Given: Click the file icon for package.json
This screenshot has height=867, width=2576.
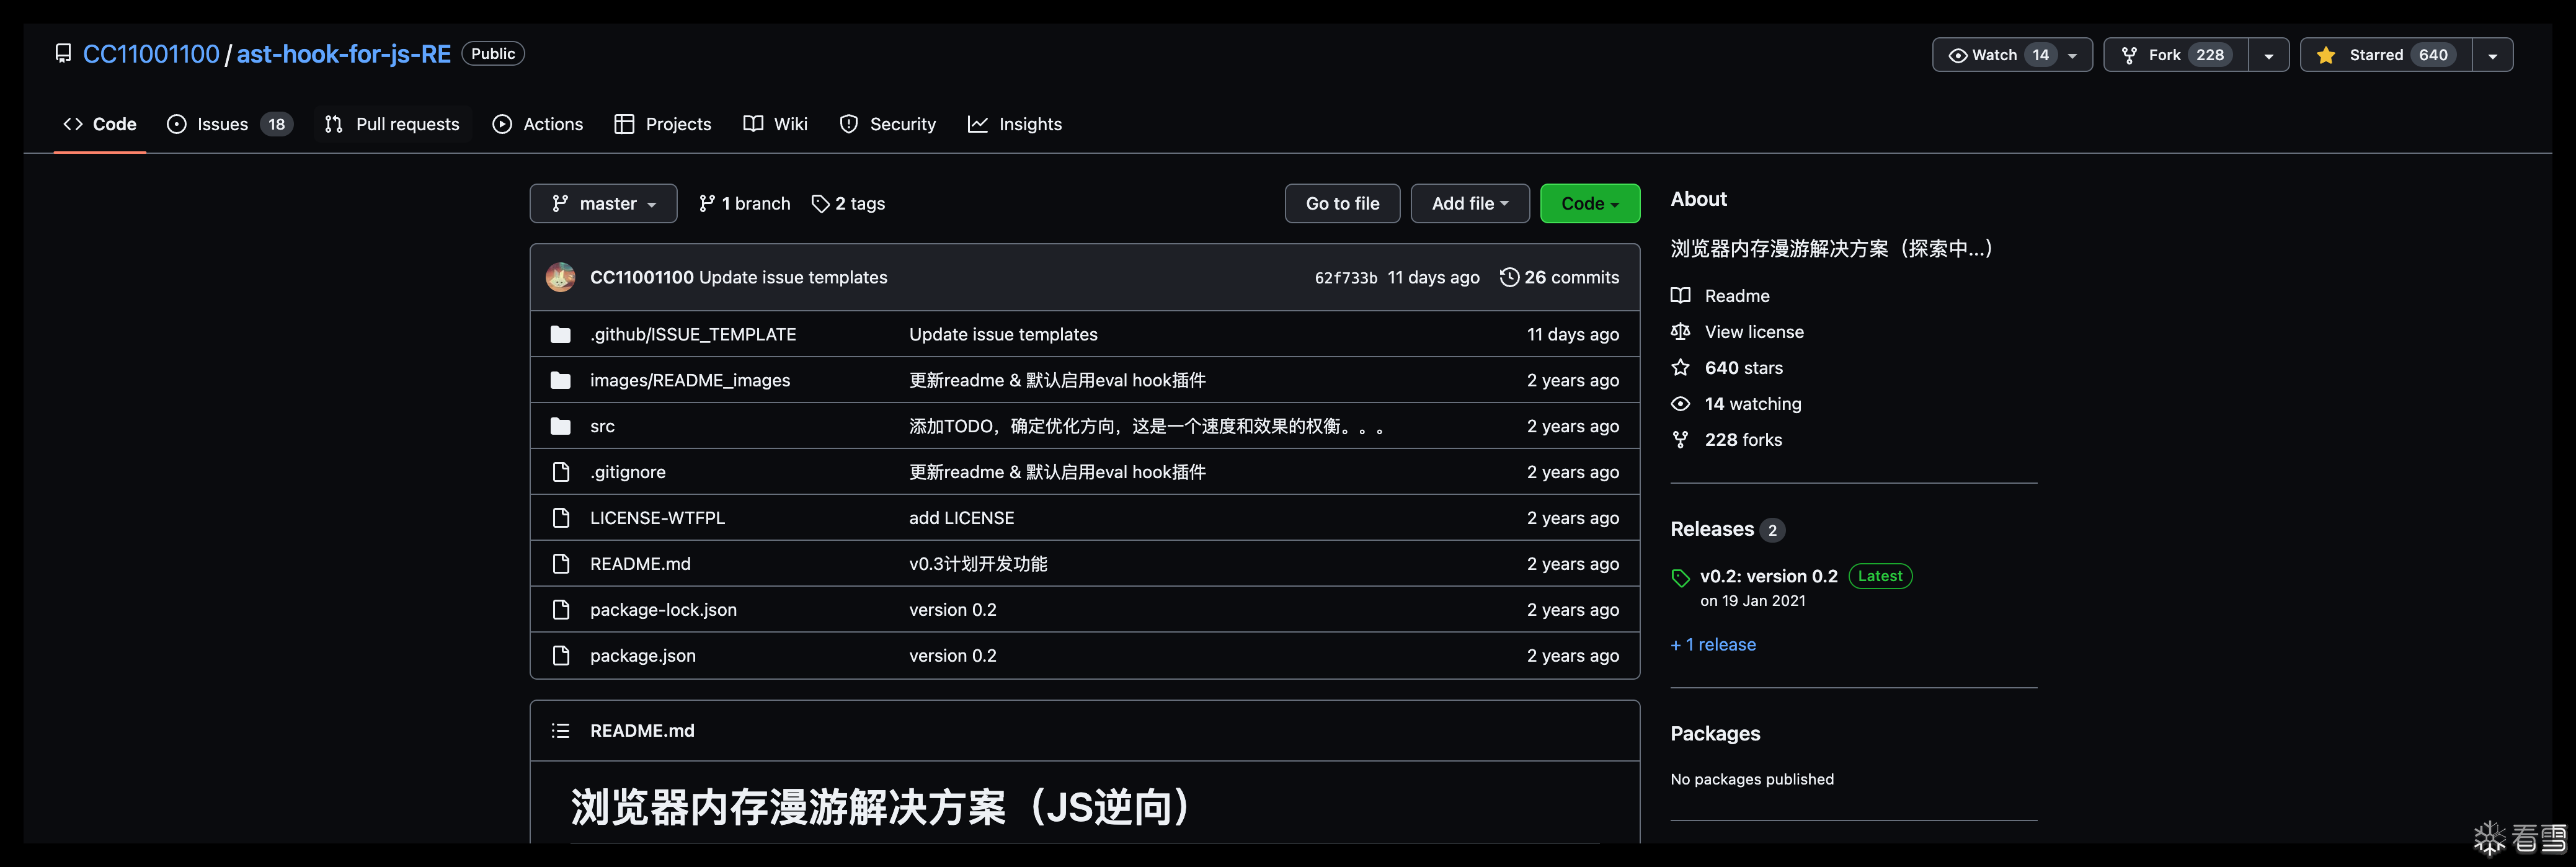Looking at the screenshot, I should coord(561,656).
